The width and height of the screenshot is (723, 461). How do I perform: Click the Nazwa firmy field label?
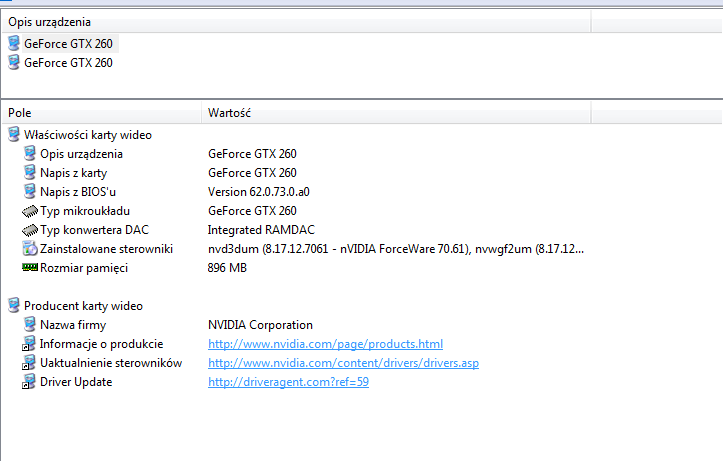[73, 325]
